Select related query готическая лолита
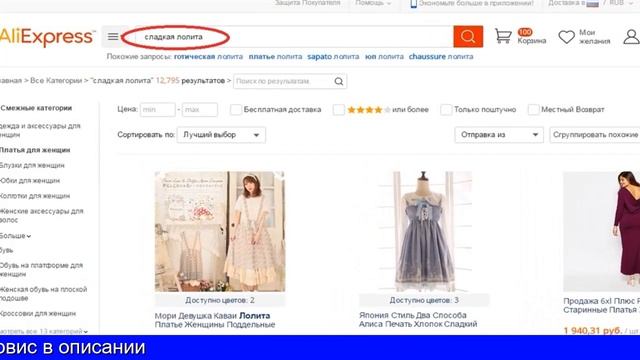The width and height of the screenshot is (640, 360). pyautogui.click(x=208, y=57)
